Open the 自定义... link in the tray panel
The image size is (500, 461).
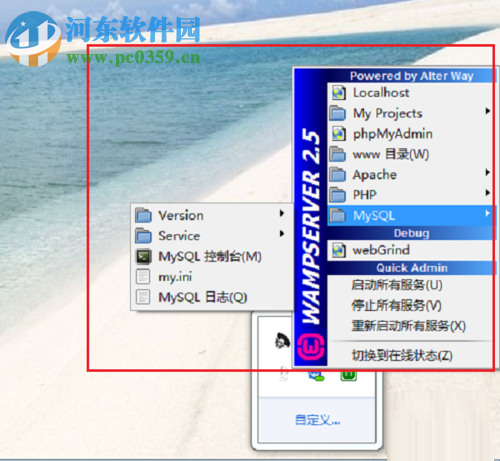point(317,420)
